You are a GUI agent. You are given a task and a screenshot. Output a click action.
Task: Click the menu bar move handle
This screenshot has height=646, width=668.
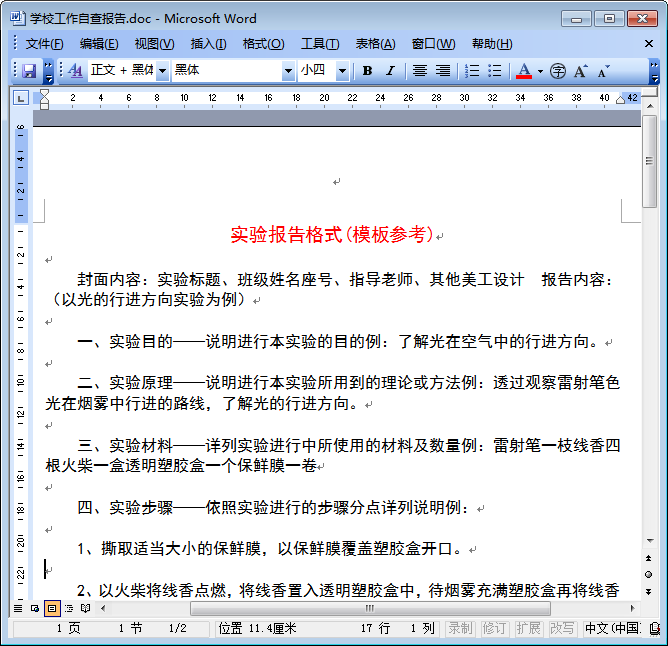pyautogui.click(x=15, y=43)
